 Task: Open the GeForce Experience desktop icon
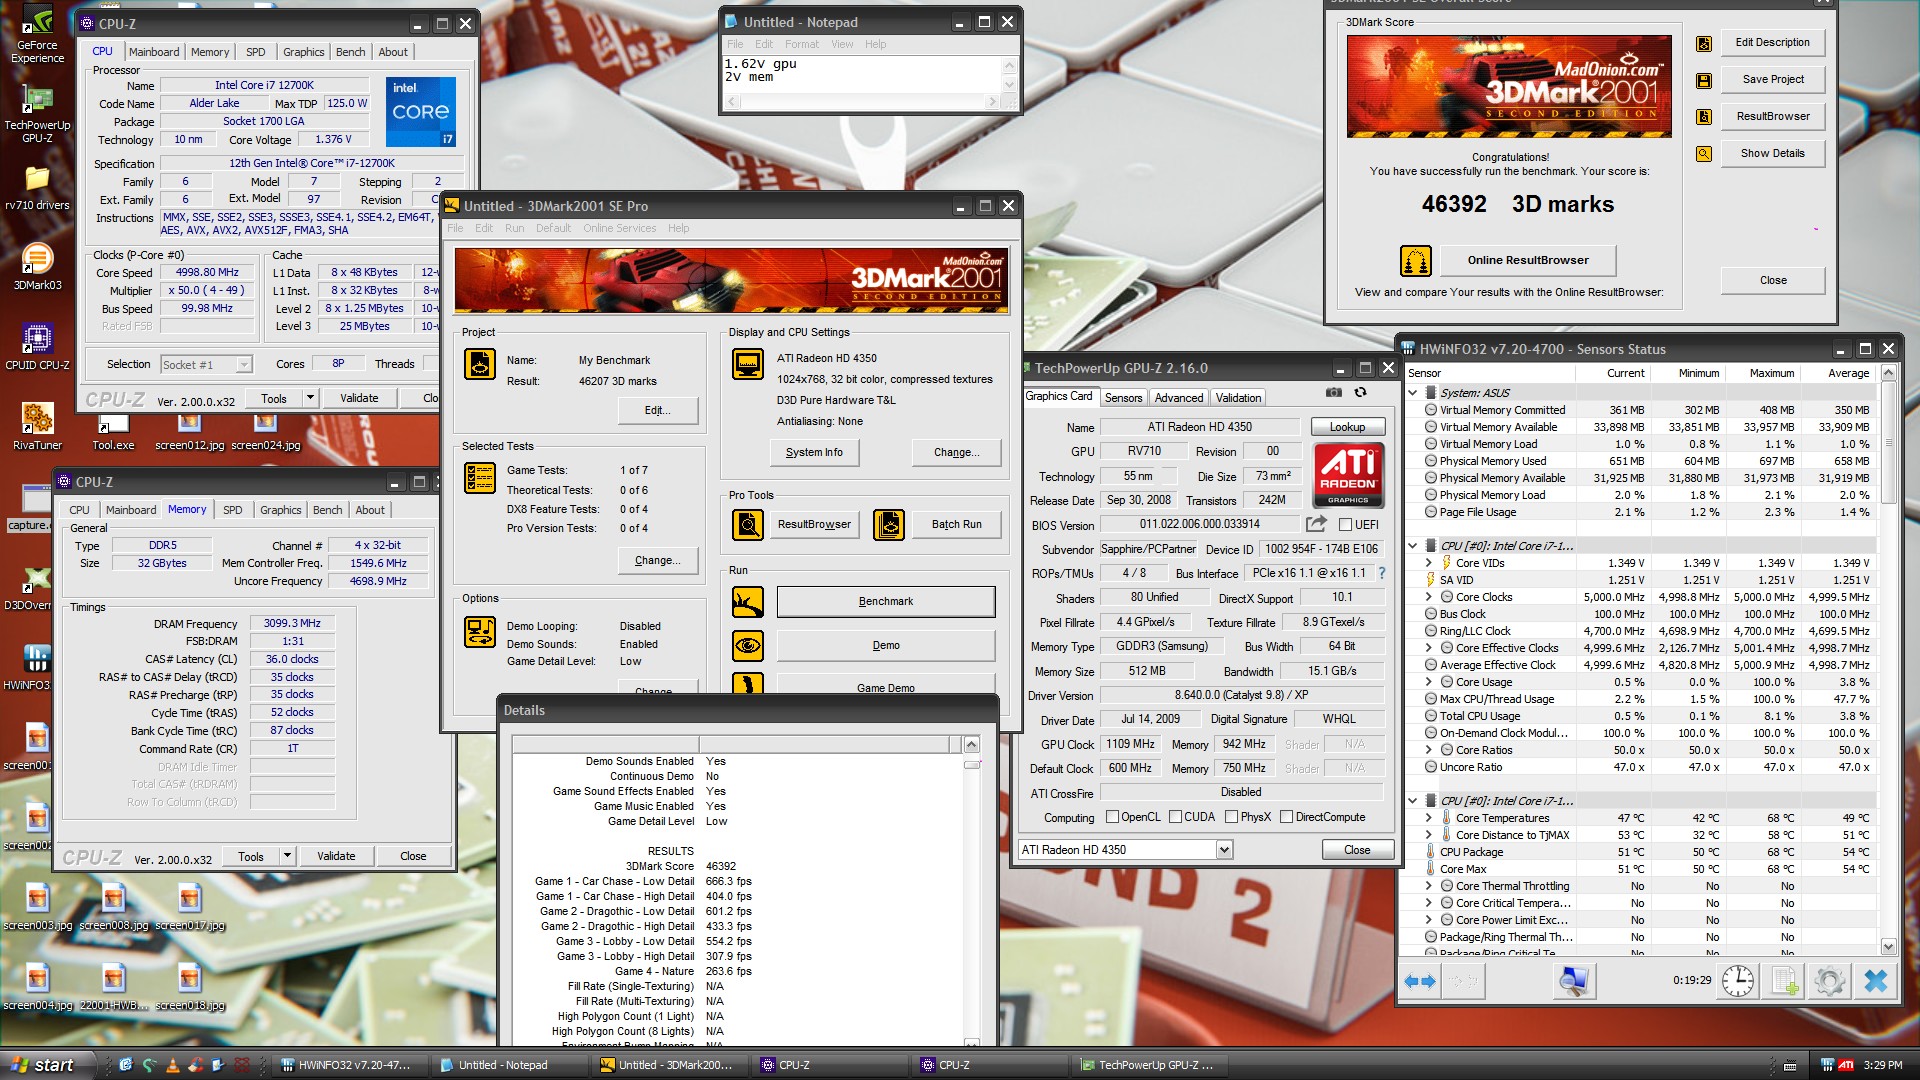tap(37, 35)
